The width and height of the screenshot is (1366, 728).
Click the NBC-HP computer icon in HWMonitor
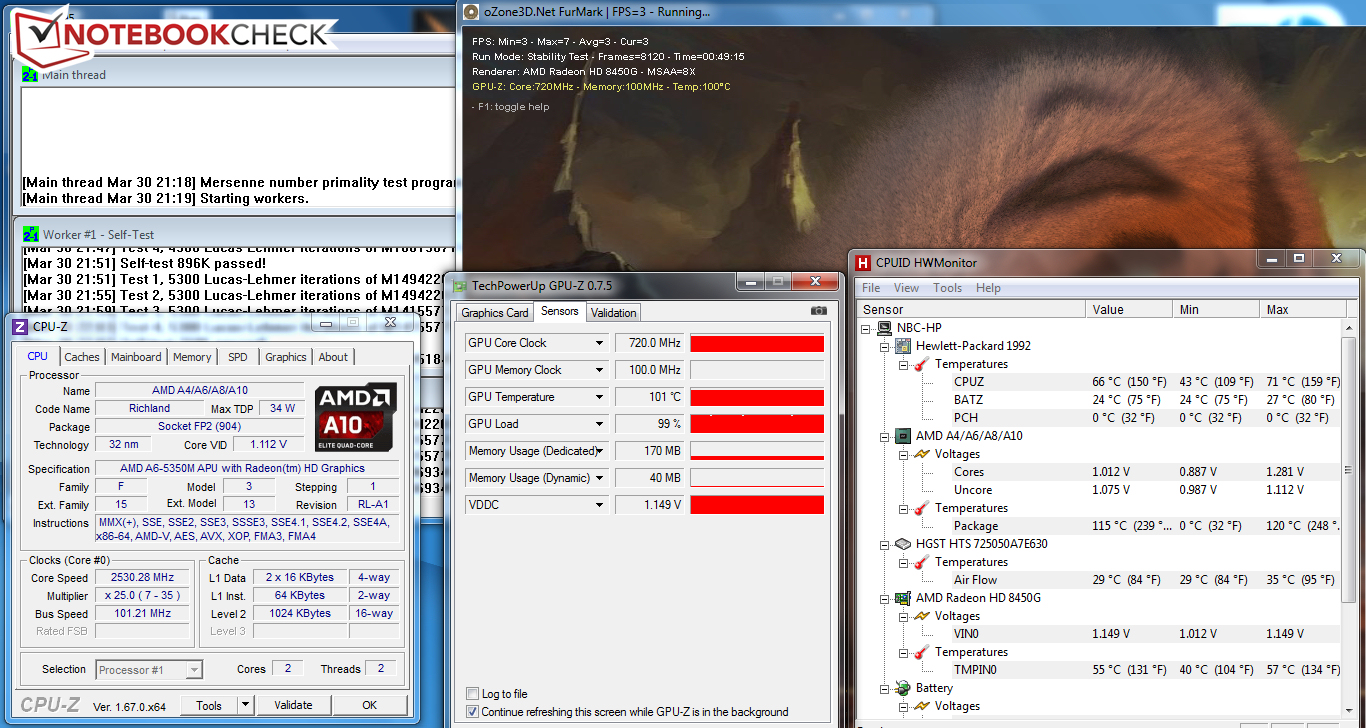(x=885, y=328)
